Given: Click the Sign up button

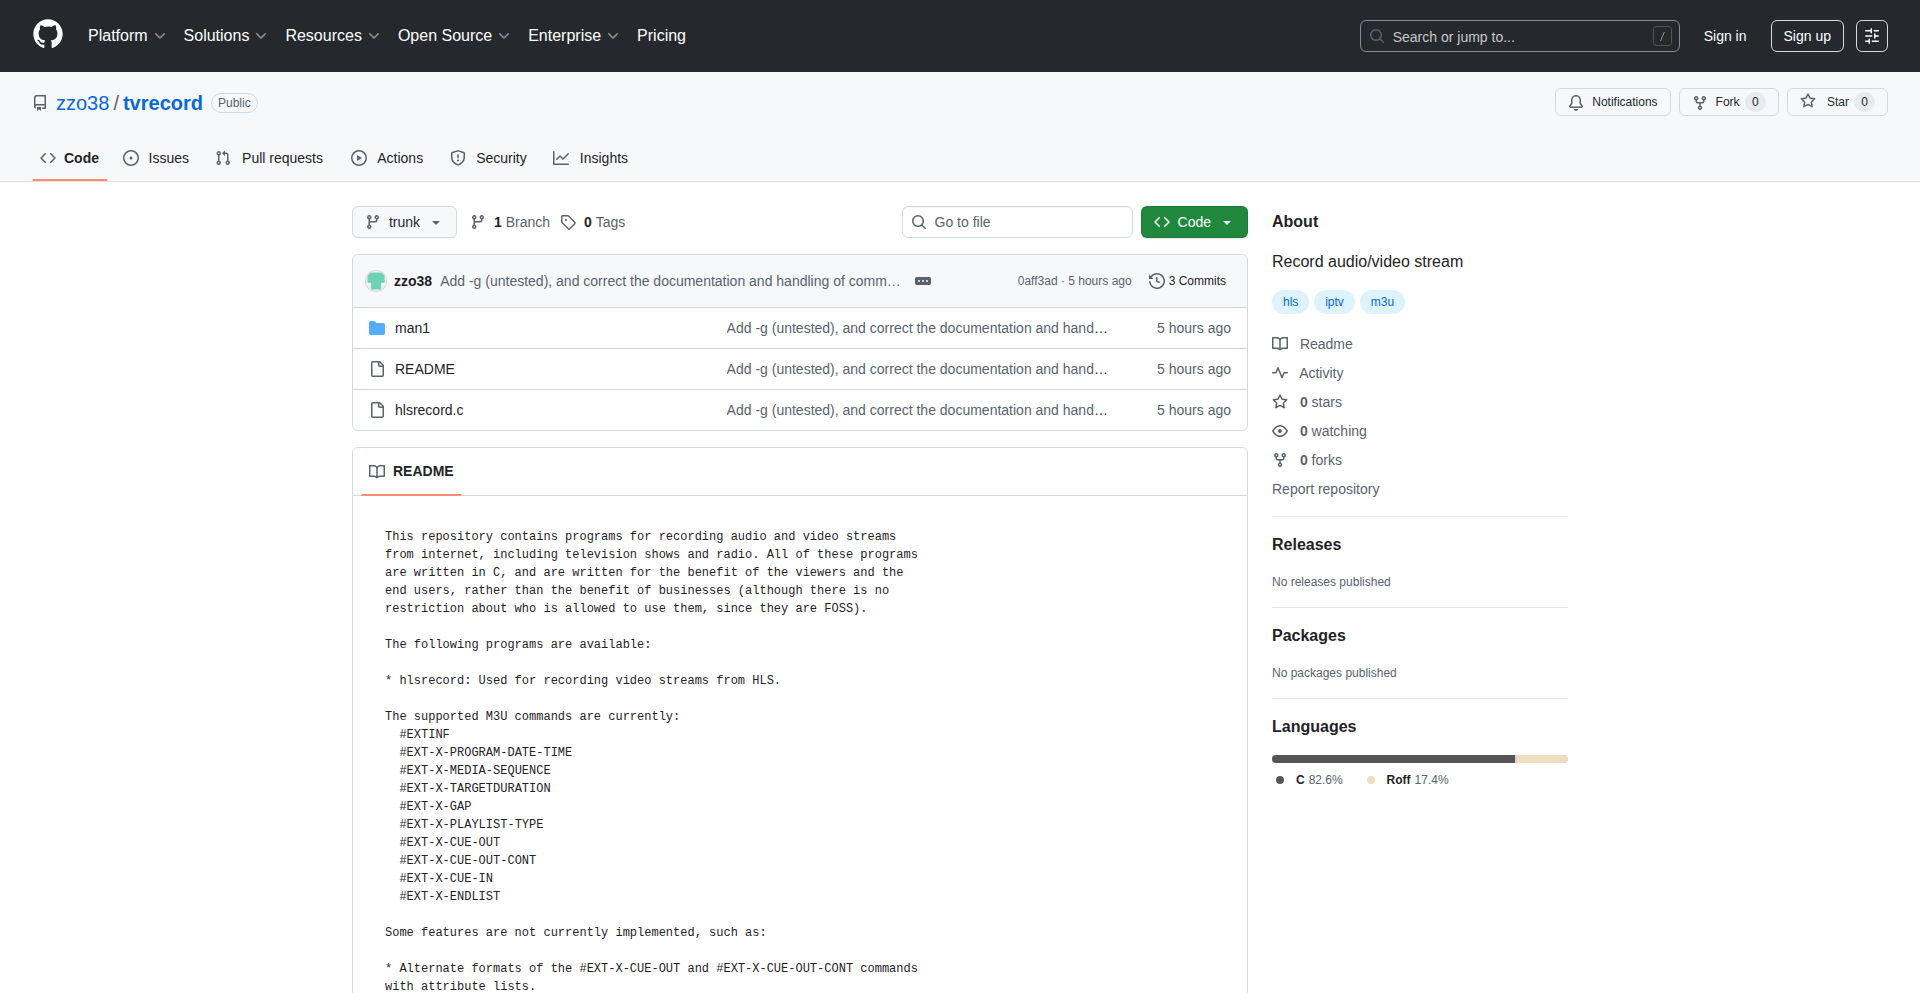Looking at the screenshot, I should tap(1806, 36).
